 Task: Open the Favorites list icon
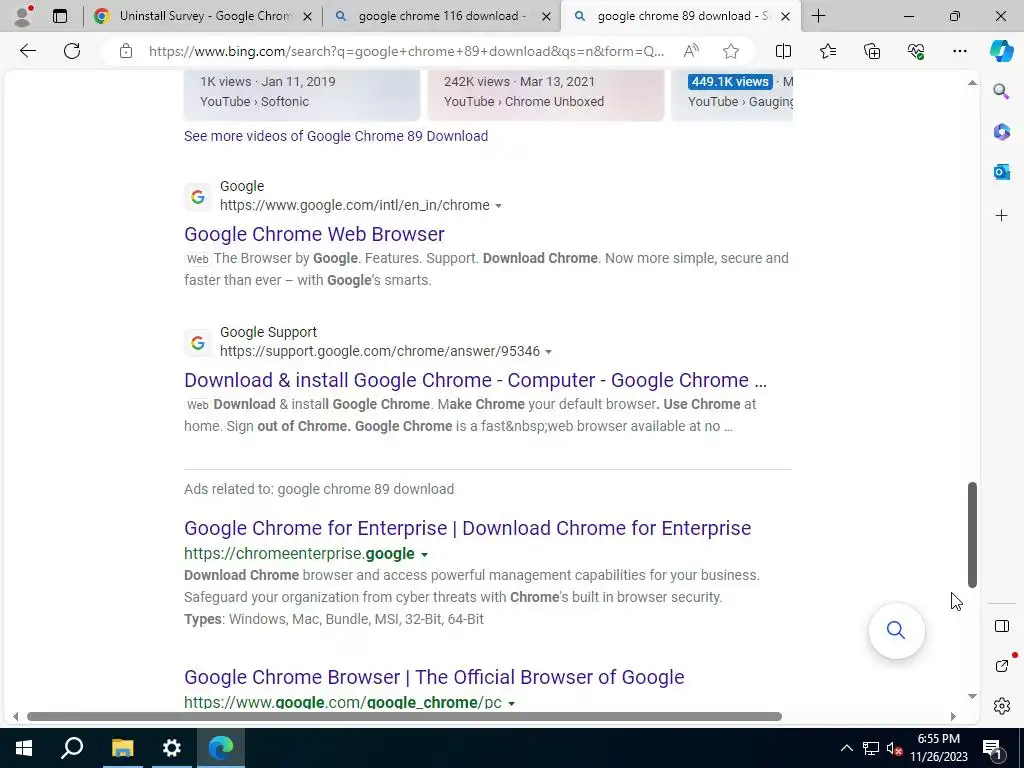(827, 51)
